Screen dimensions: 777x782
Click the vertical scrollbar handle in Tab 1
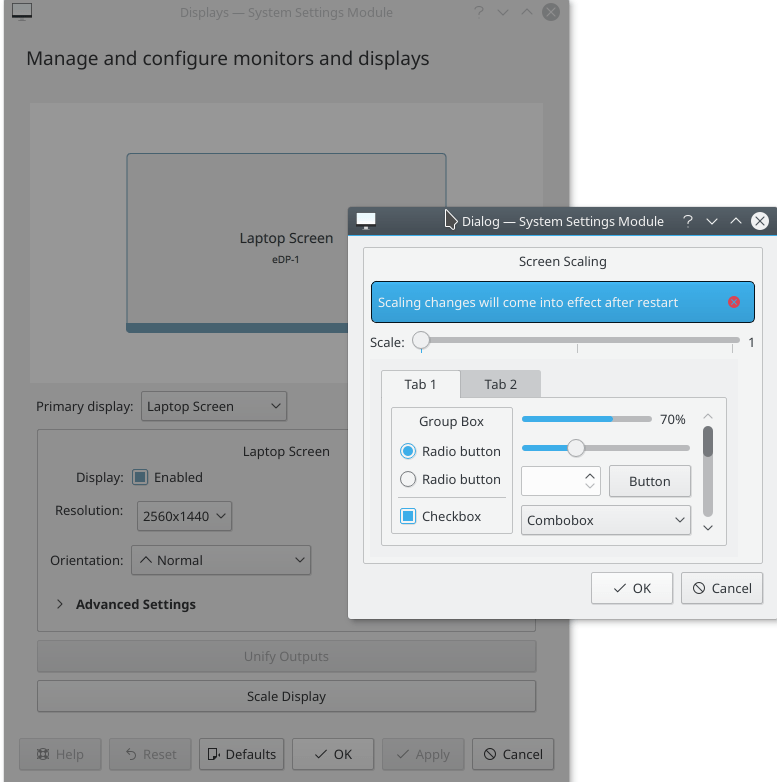(708, 441)
